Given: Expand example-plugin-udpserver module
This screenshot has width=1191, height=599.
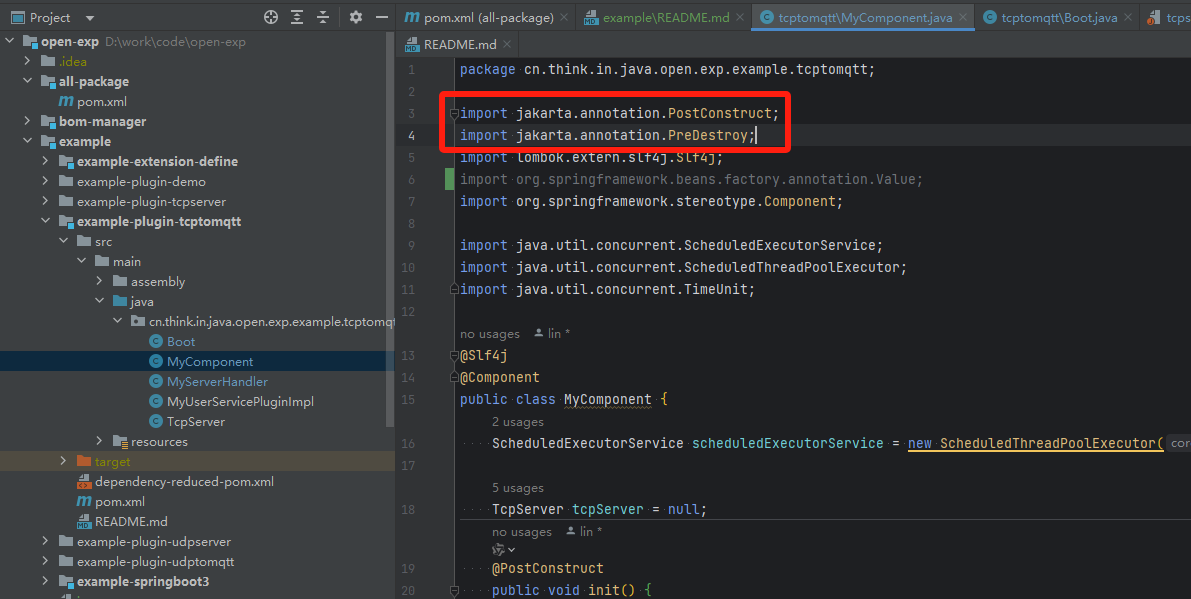Looking at the screenshot, I should tap(46, 541).
